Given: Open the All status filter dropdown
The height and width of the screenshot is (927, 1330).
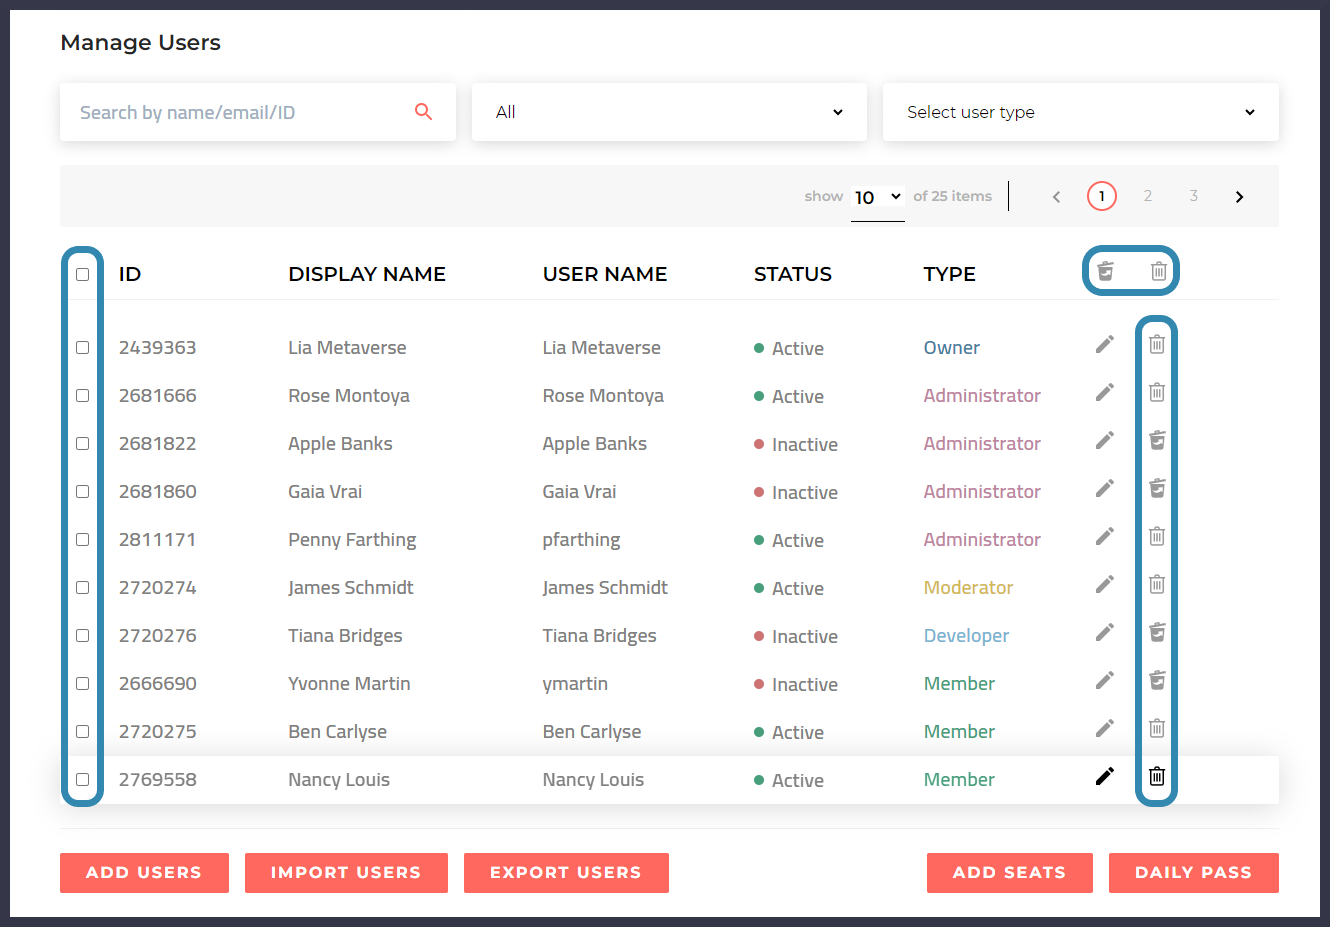Looking at the screenshot, I should pos(669,112).
